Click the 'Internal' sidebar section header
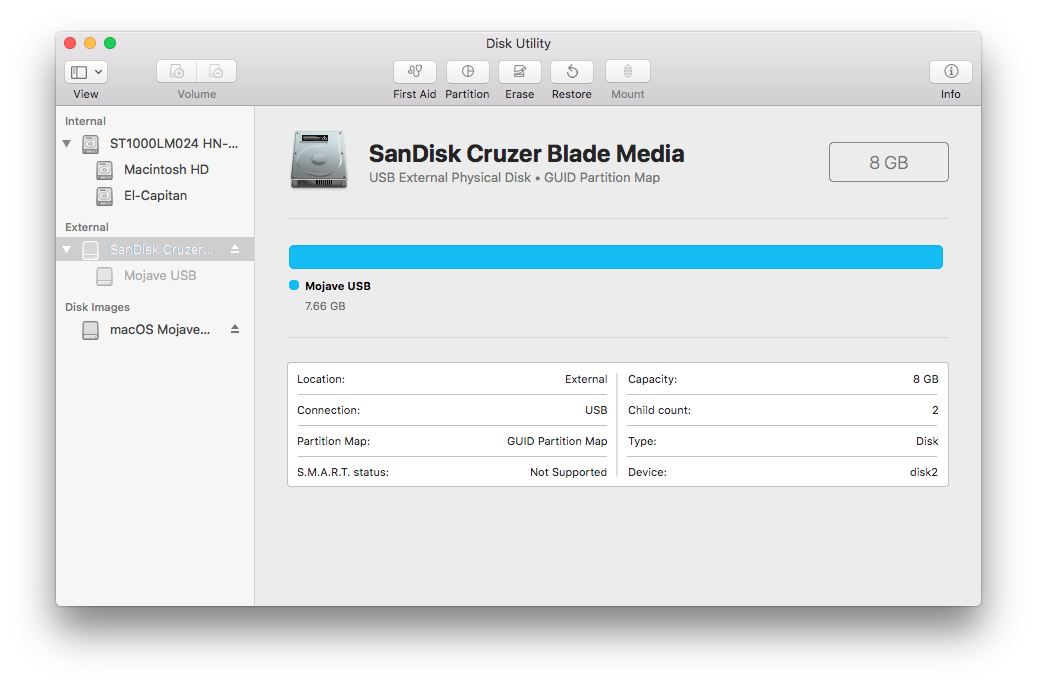 click(85, 121)
